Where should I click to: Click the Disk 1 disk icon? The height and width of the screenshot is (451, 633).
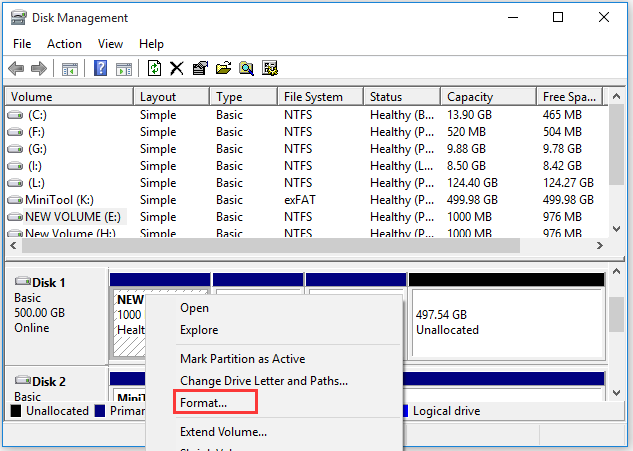click(x=23, y=281)
